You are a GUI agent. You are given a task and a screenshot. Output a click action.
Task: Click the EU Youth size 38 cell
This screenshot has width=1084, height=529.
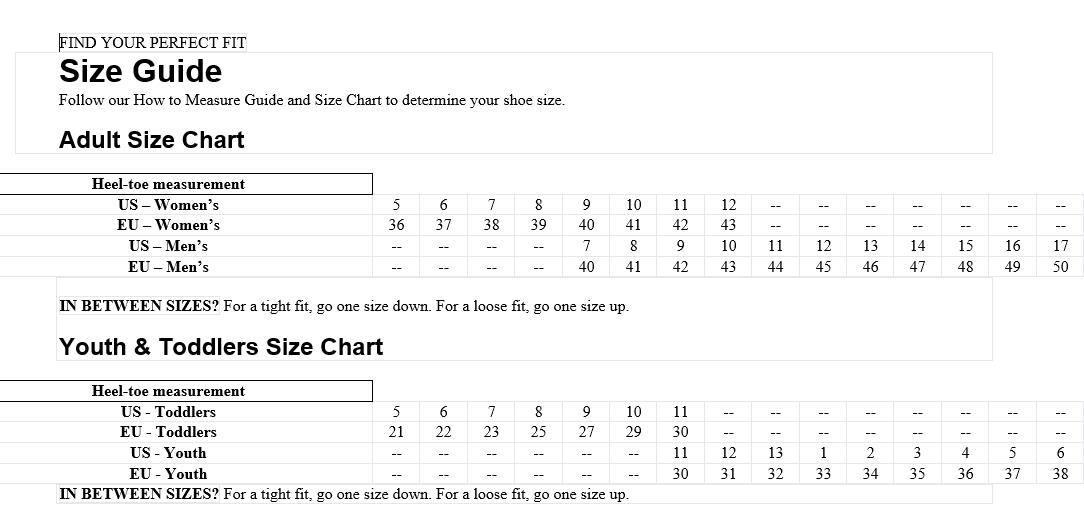(1060, 474)
